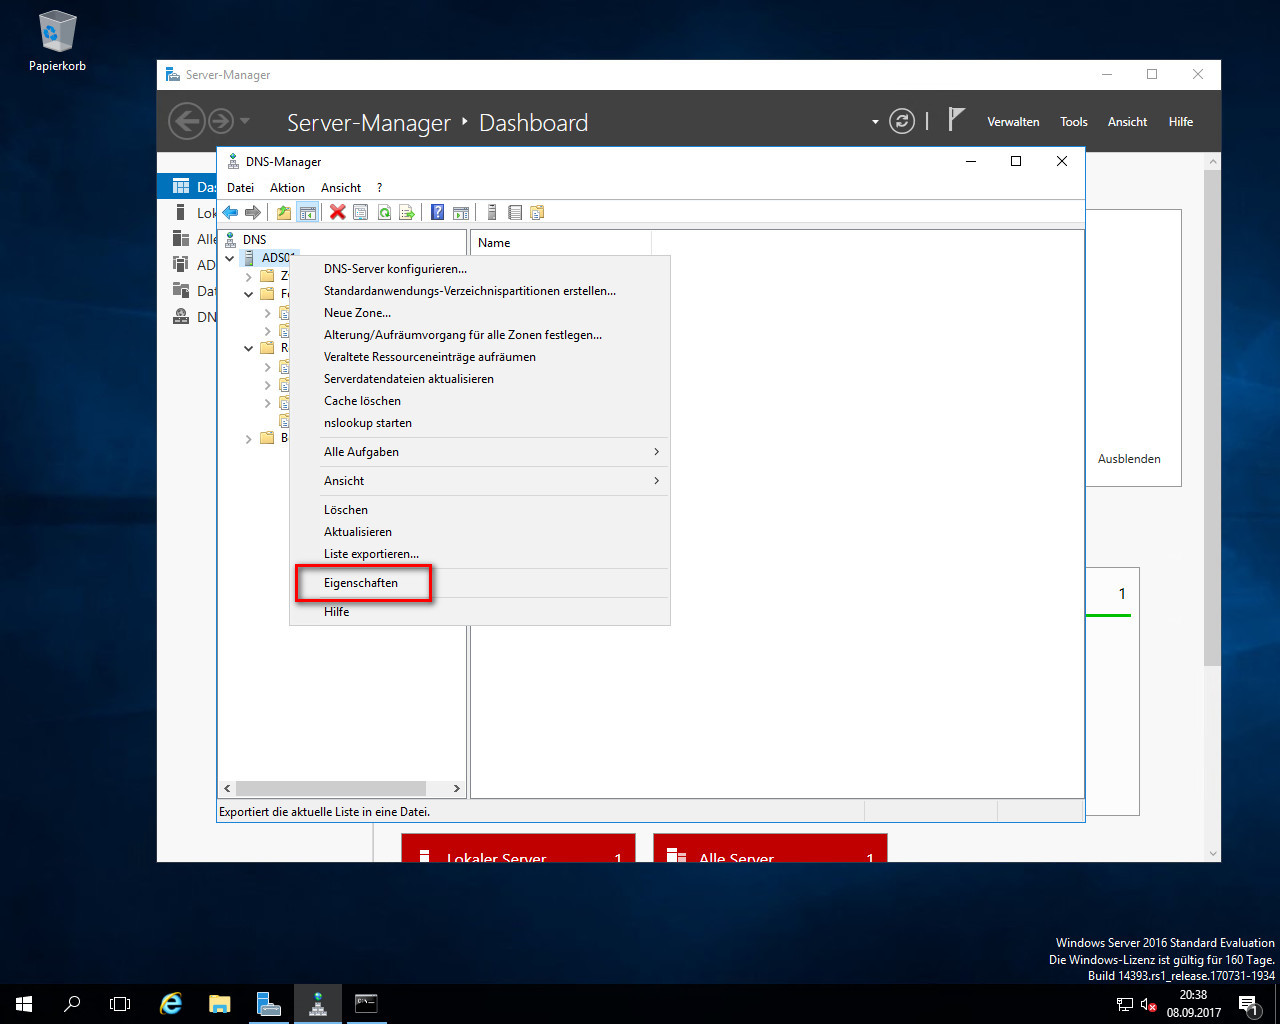Choose Neue Zone... from context menu
Viewport: 1280px width, 1024px height.
(357, 313)
